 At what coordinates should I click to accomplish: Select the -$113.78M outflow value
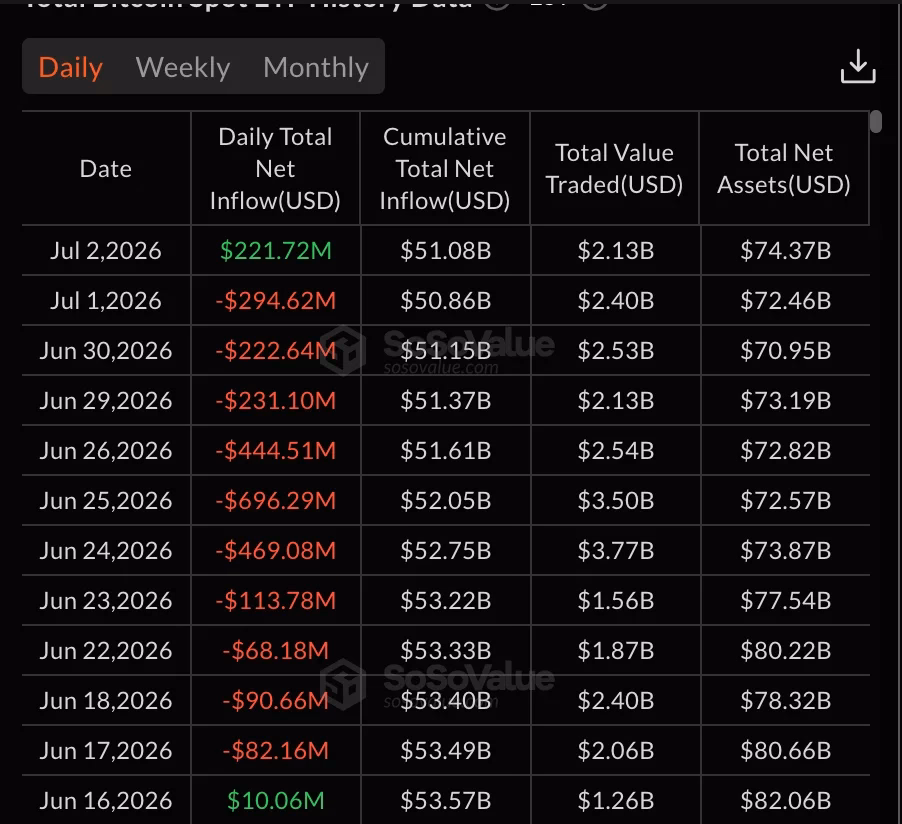[x=276, y=601]
